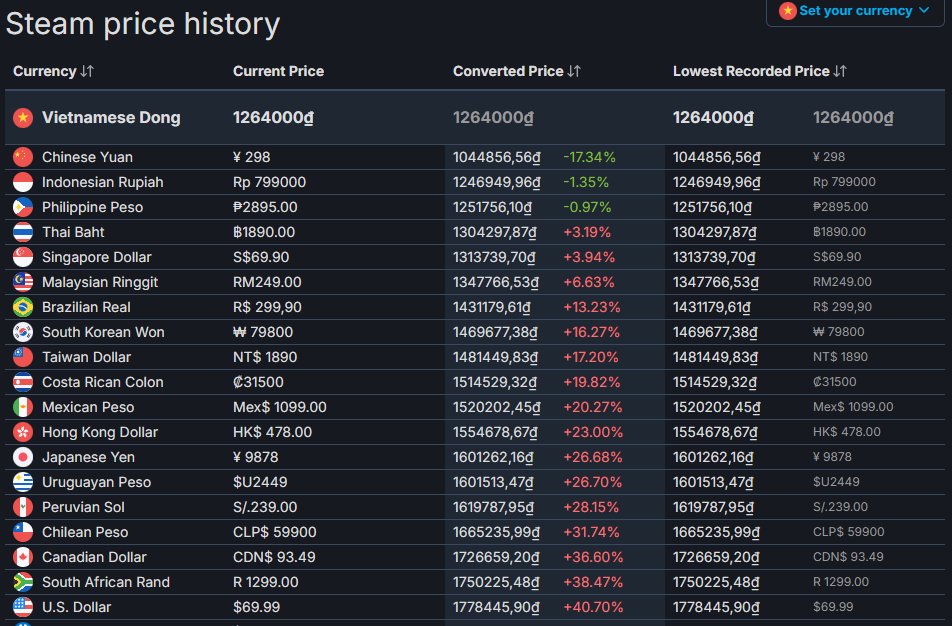Screen dimensions: 952x626
Task: Select the Philippine Peso currency name
Action: point(92,207)
